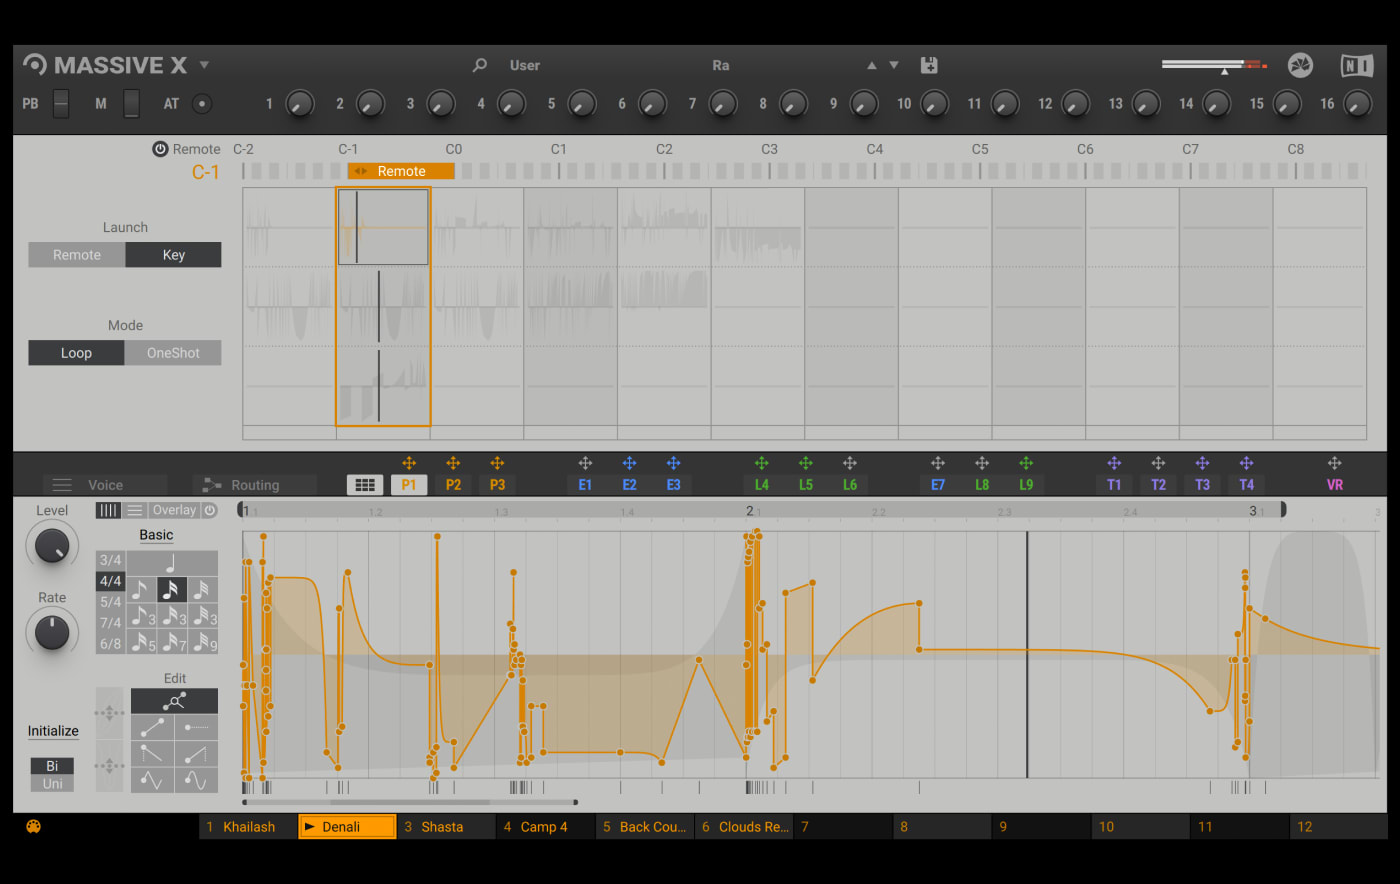1400x884 pixels.
Task: Click the color palette icon at bottom left
Action: coord(33,827)
